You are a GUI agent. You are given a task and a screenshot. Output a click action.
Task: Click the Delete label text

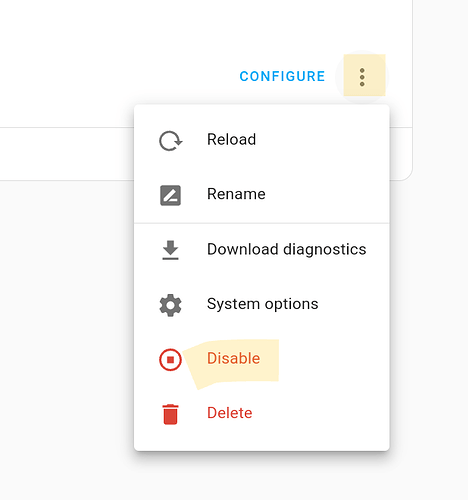click(230, 413)
